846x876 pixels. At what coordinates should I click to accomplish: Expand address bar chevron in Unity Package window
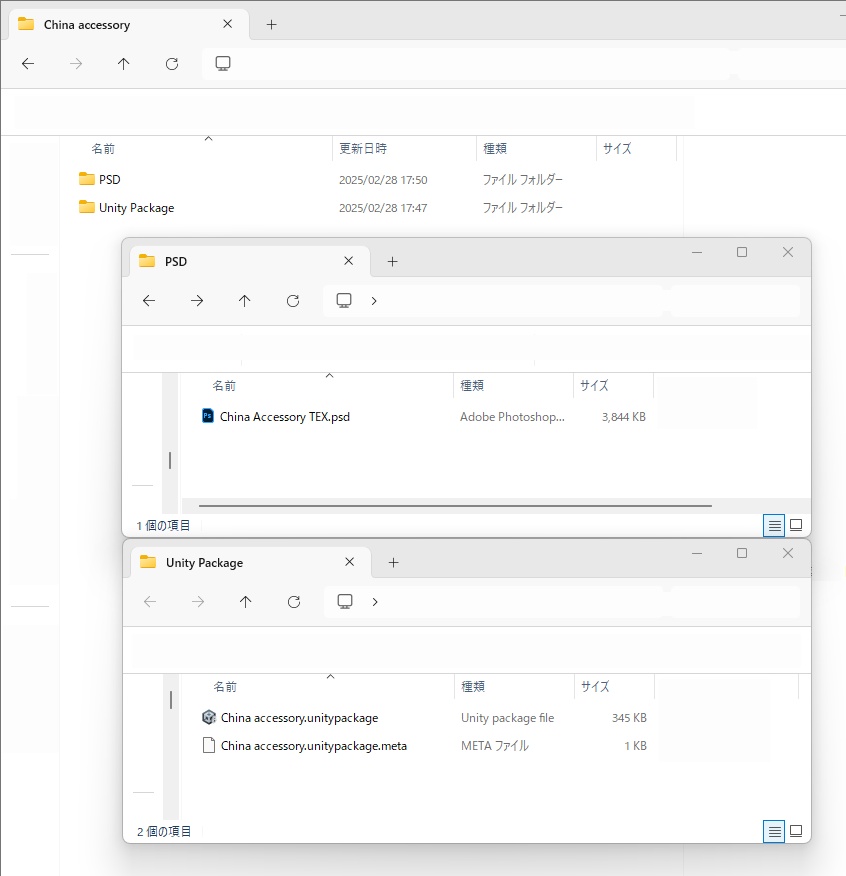(376, 602)
